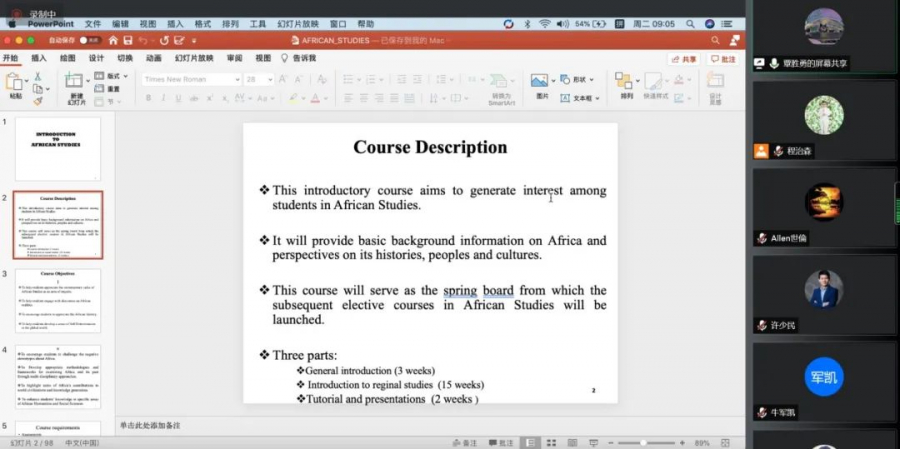Click the 图片 picture insert icon

point(541,82)
